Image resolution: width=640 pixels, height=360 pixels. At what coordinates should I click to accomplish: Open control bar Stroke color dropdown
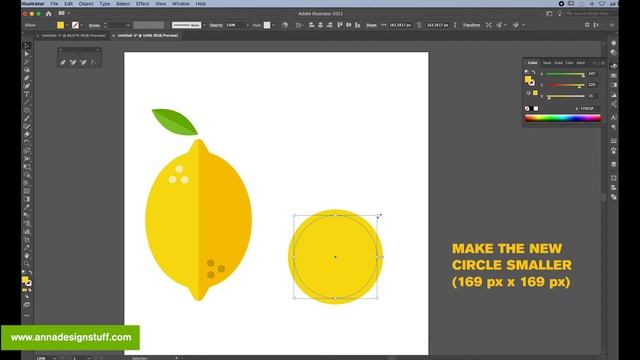(82, 25)
